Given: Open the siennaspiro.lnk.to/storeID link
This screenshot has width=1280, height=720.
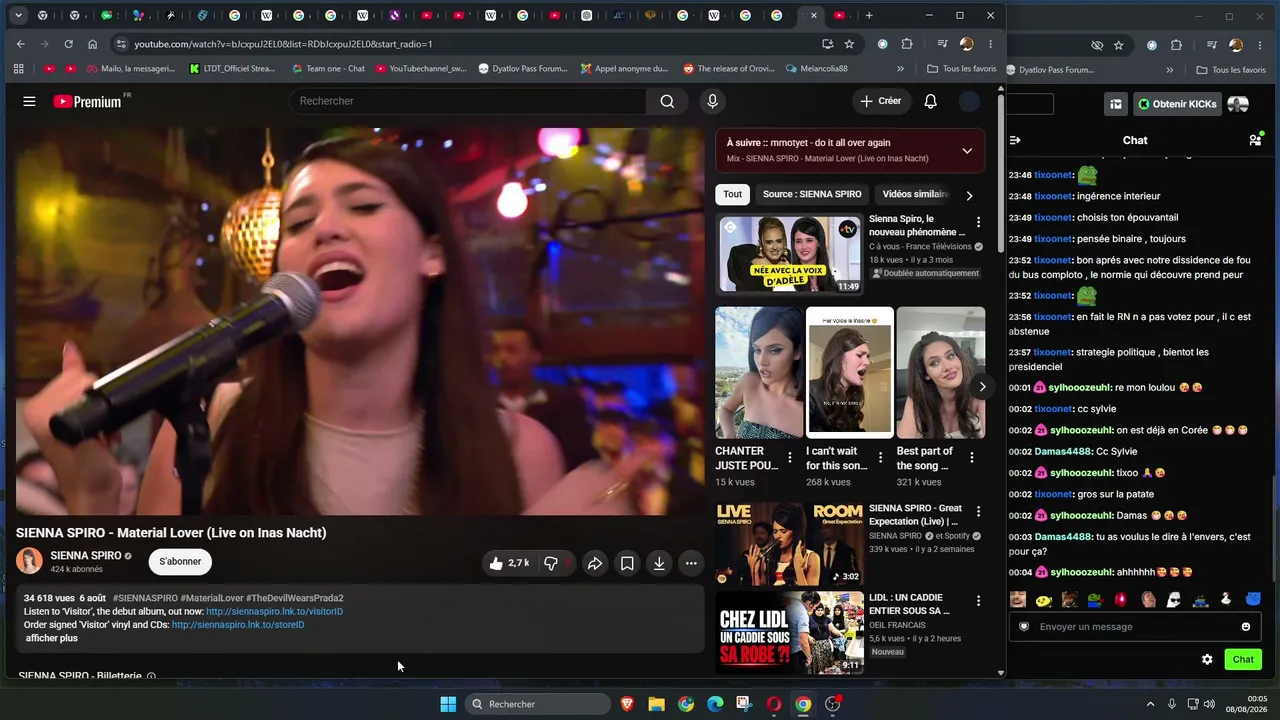Looking at the screenshot, I should pyautogui.click(x=238, y=625).
